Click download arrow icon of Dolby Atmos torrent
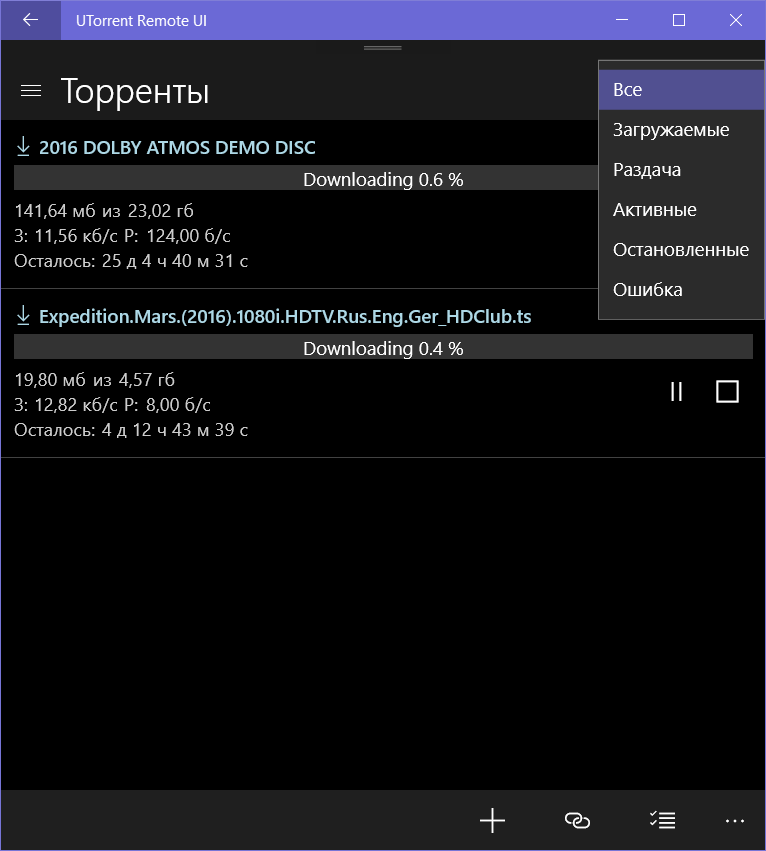Image resolution: width=766 pixels, height=851 pixels. [x=23, y=147]
